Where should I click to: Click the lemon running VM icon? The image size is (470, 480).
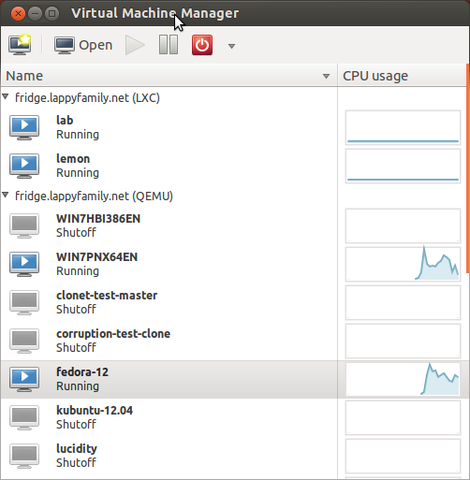click(24, 166)
